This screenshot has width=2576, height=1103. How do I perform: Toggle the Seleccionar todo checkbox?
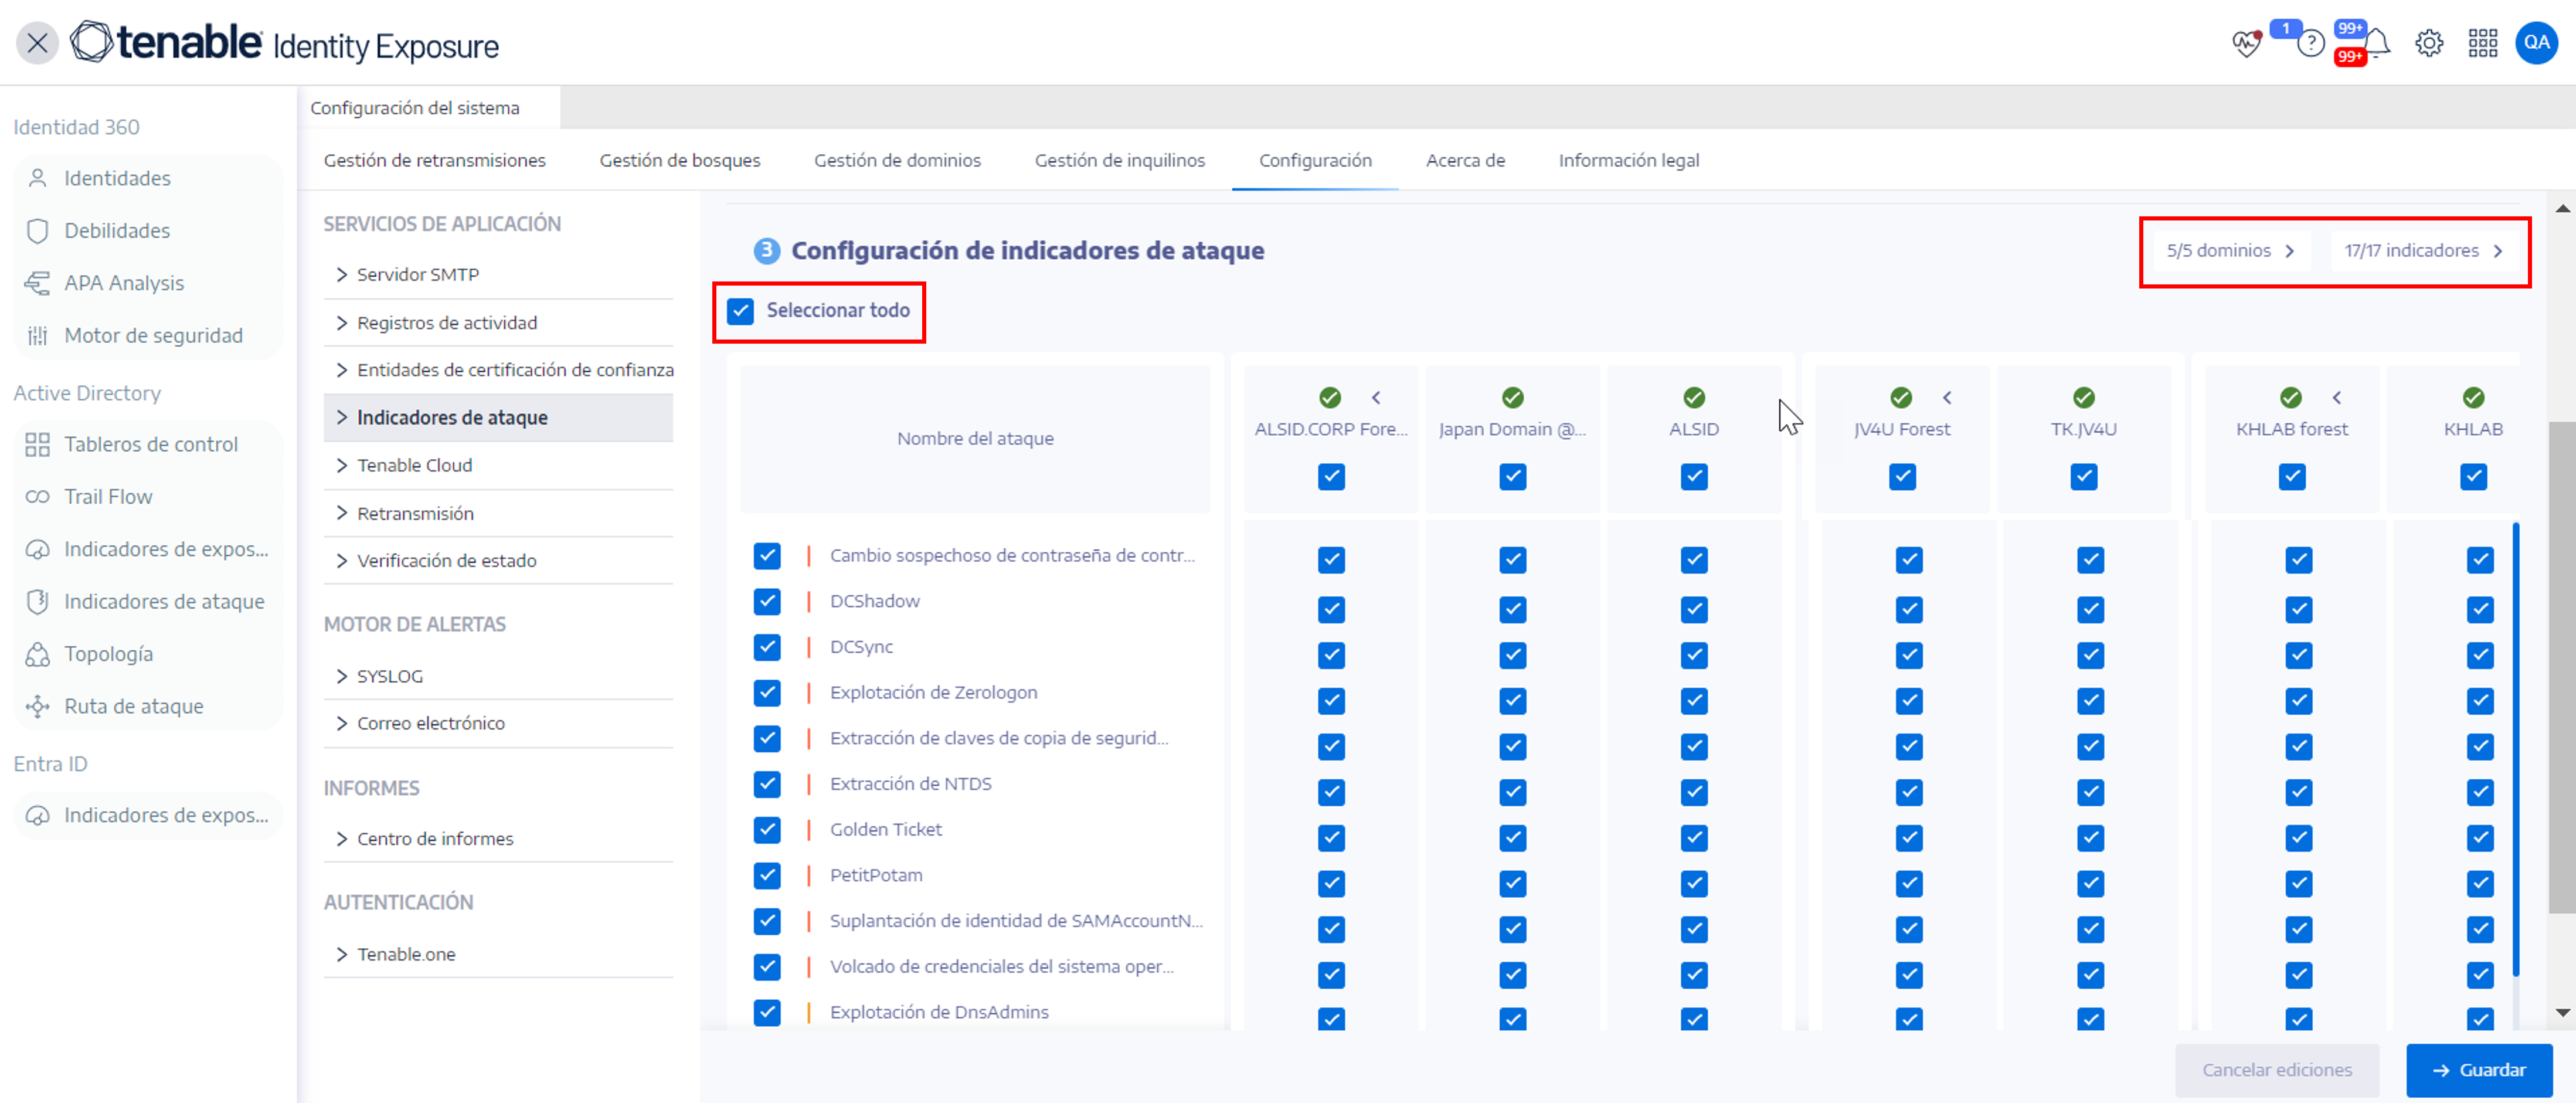(740, 311)
